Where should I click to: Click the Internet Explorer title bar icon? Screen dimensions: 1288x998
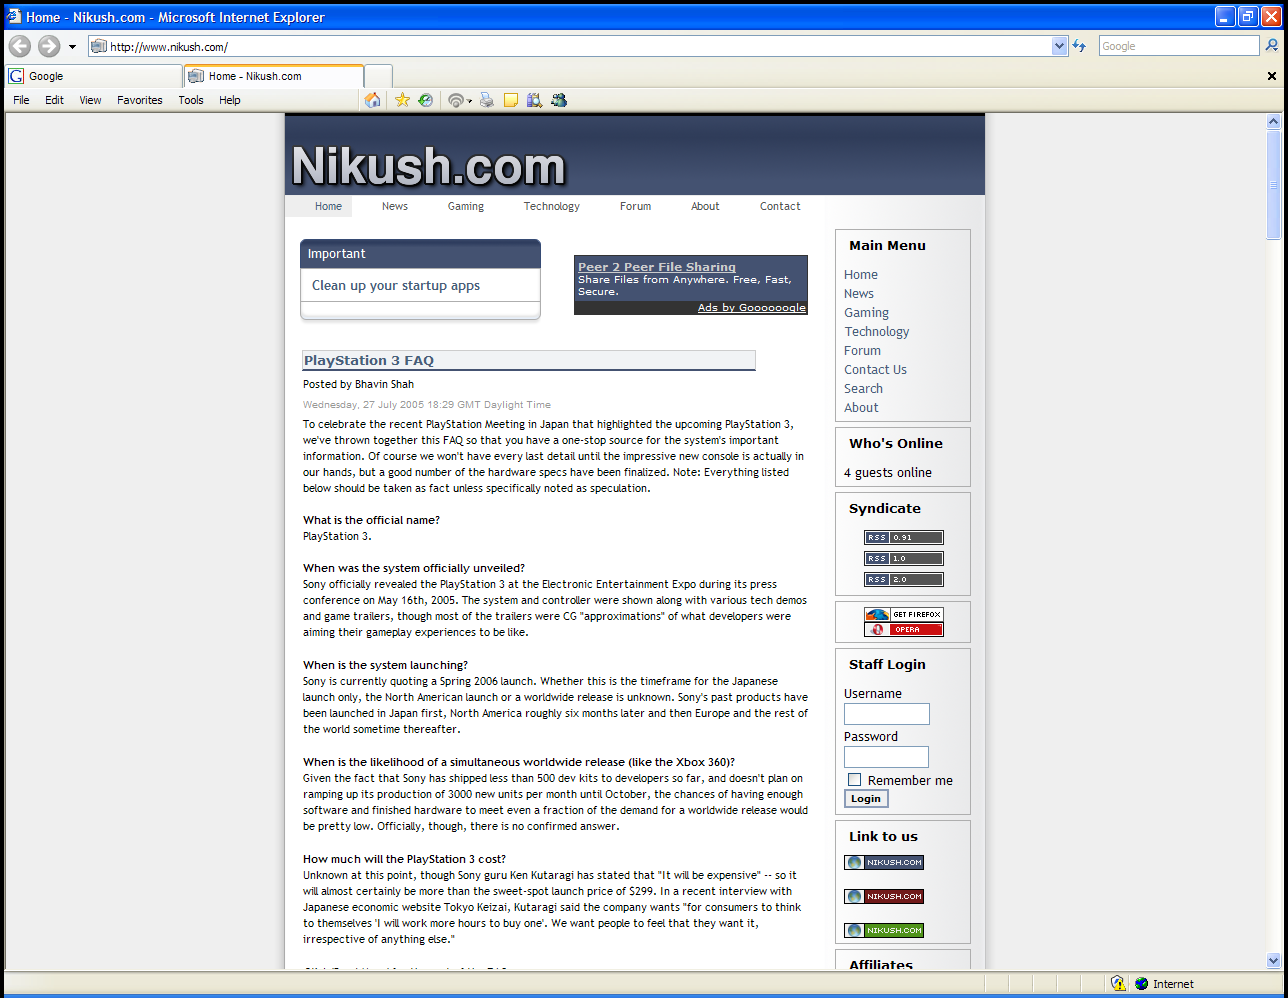[x=14, y=17]
